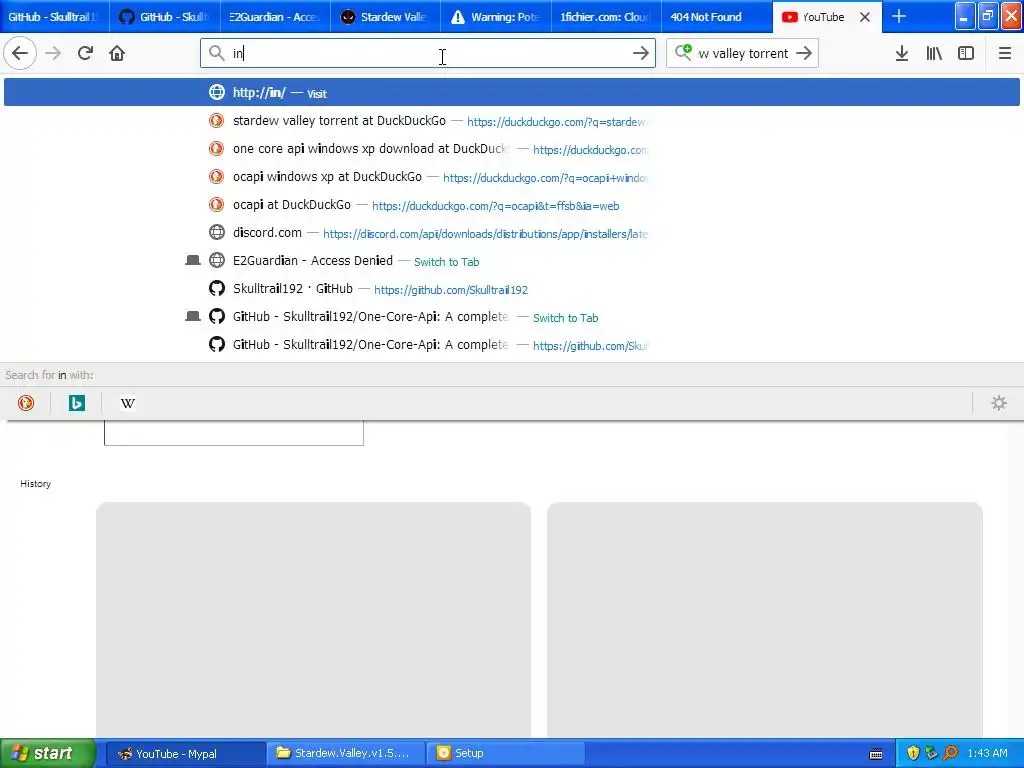Click the search engine icon in search box

pyautogui.click(x=683, y=52)
